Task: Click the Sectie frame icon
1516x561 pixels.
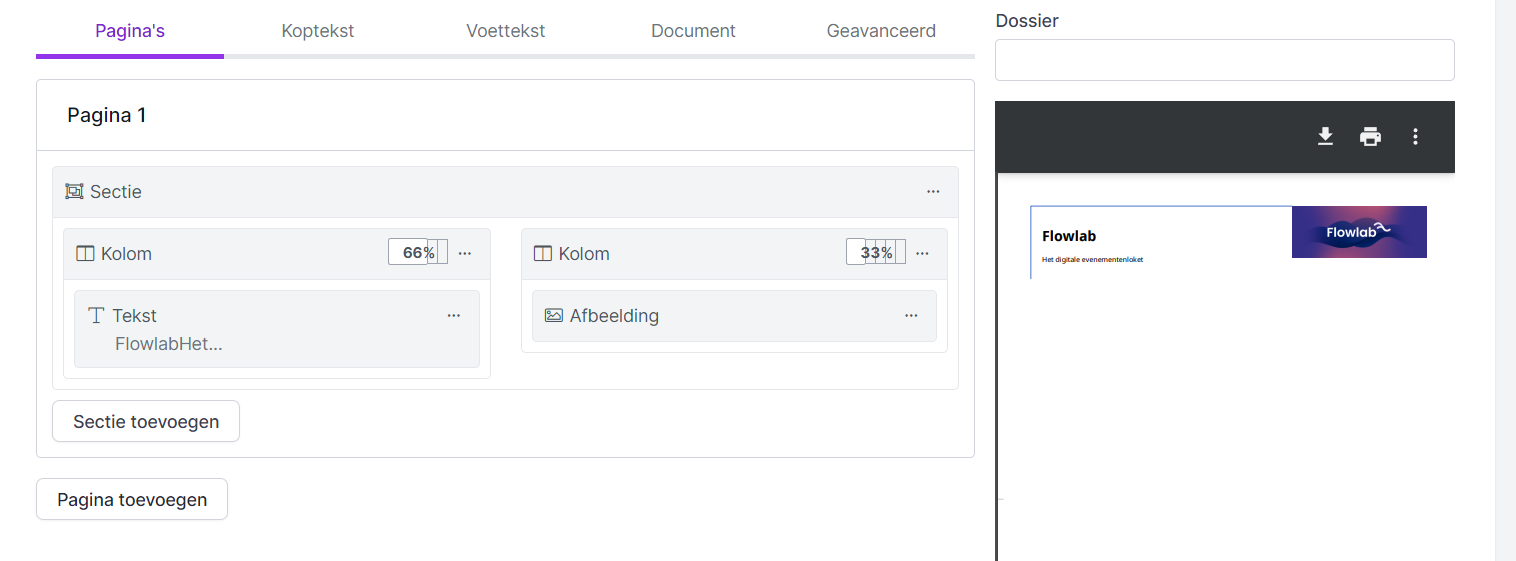Action: pos(74,191)
